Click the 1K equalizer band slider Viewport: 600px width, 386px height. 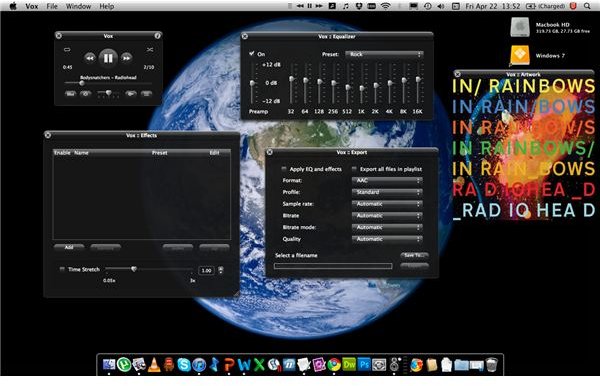pyautogui.click(x=361, y=83)
